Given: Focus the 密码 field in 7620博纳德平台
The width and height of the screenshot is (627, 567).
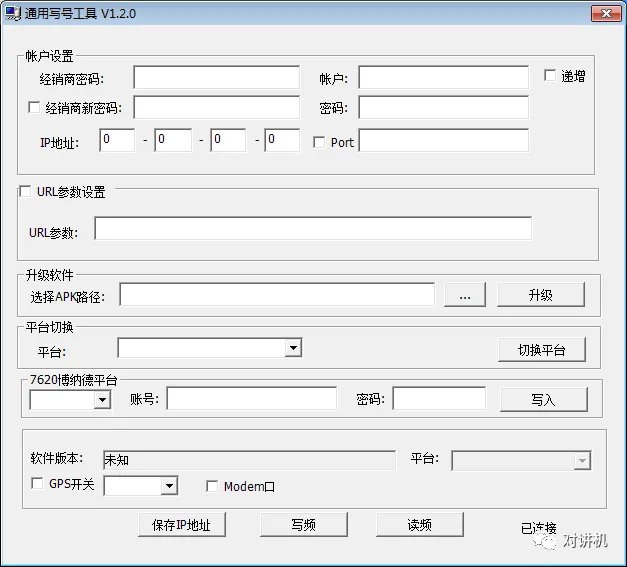Looking at the screenshot, I should point(439,398).
